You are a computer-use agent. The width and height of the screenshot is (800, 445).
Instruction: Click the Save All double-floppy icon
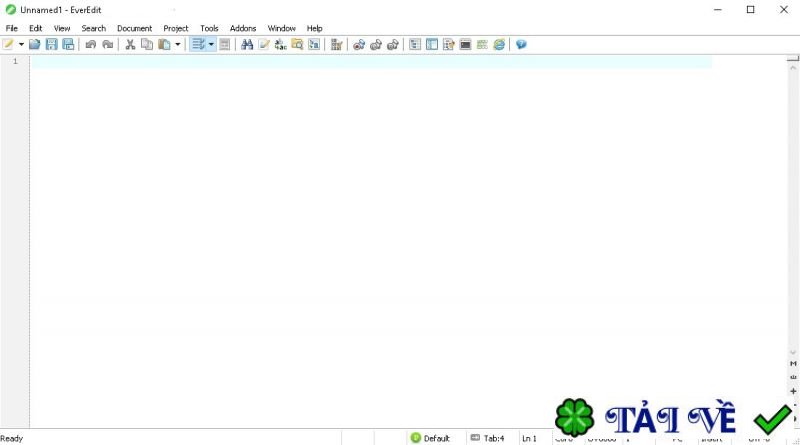pyautogui.click(x=68, y=44)
